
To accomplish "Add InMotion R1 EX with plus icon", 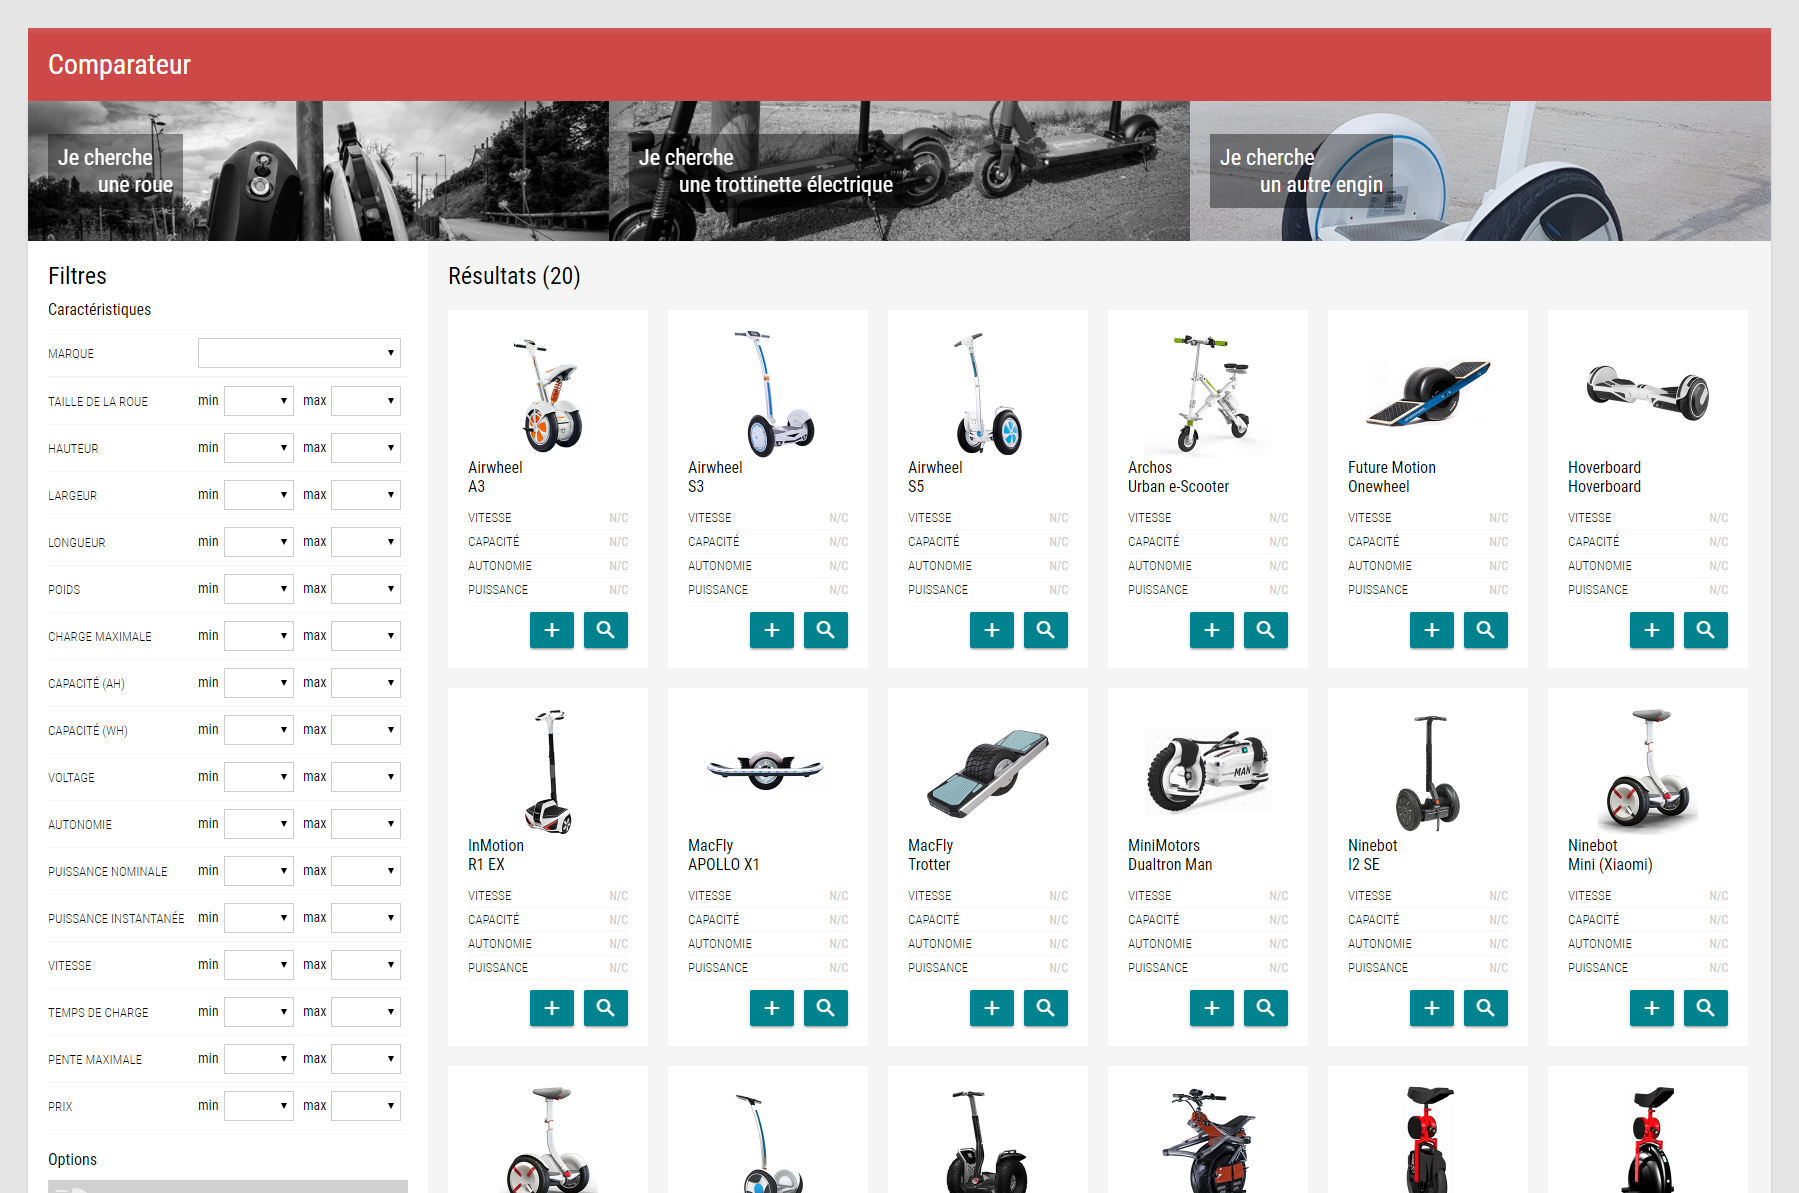I will coord(552,1008).
